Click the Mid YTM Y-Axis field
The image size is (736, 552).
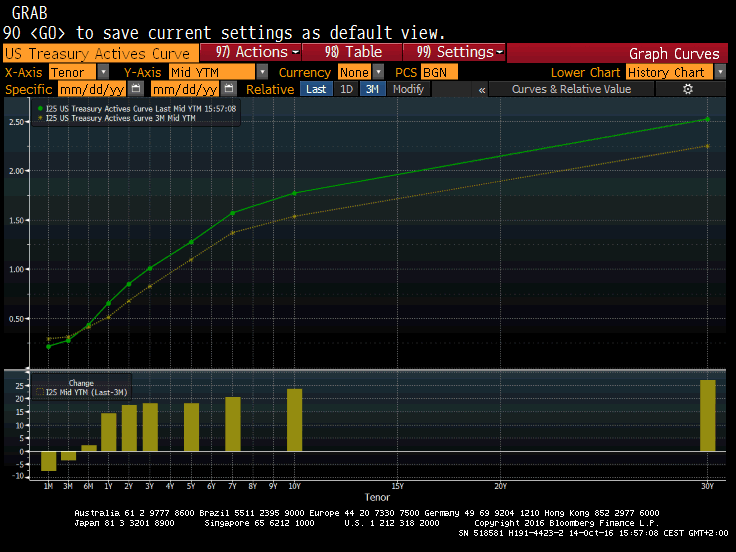(212, 72)
